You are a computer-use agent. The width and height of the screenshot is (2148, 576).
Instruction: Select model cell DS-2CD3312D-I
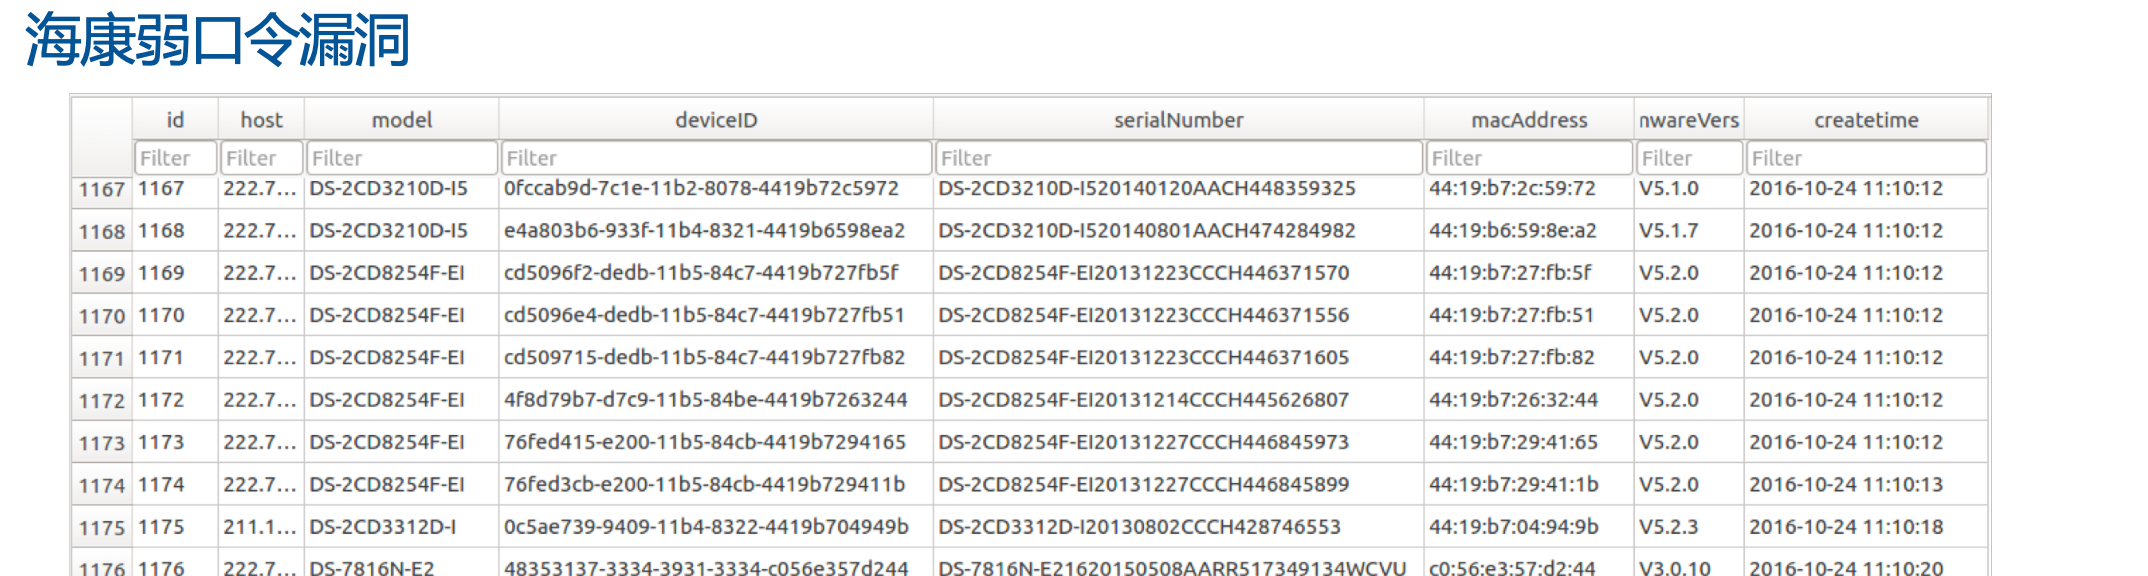coord(401,526)
